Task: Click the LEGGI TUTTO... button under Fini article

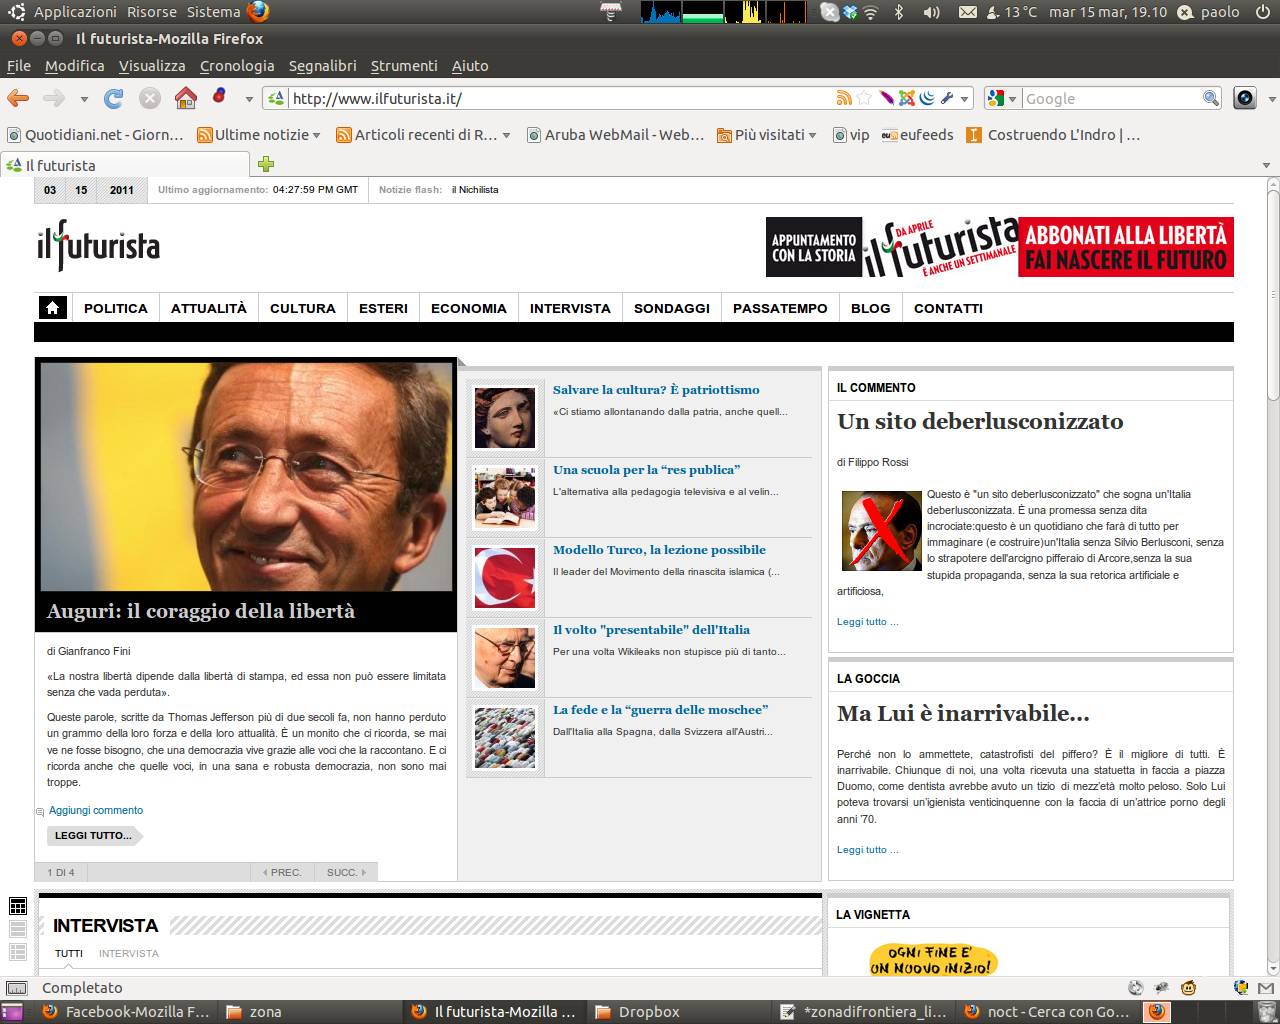Action: pyautogui.click(x=94, y=835)
